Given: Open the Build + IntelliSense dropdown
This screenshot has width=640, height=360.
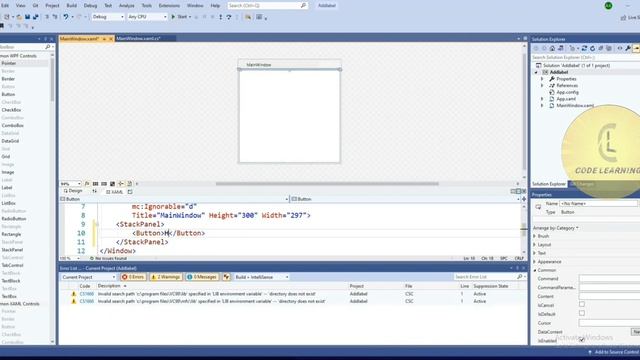Looking at the screenshot, I should (261, 277).
